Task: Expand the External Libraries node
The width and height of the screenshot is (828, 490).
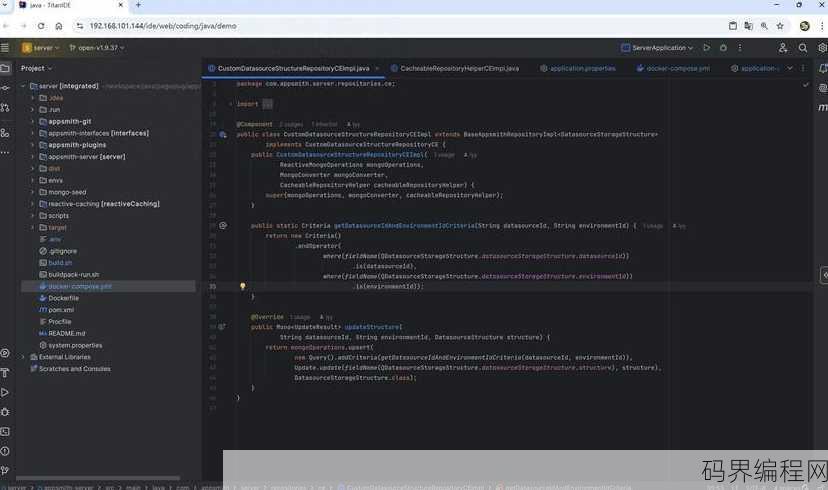Action: coord(24,357)
